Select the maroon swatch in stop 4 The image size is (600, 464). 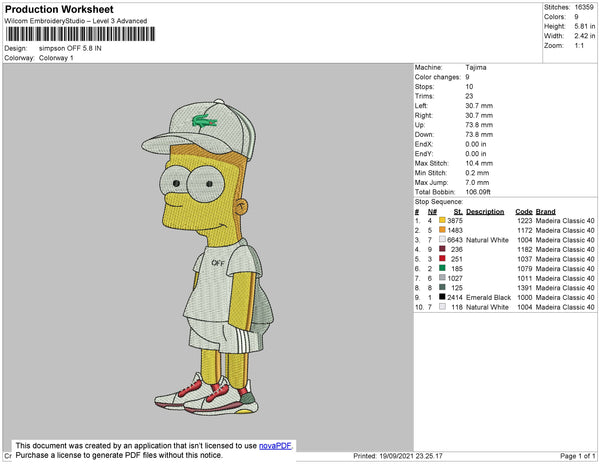click(x=442, y=249)
